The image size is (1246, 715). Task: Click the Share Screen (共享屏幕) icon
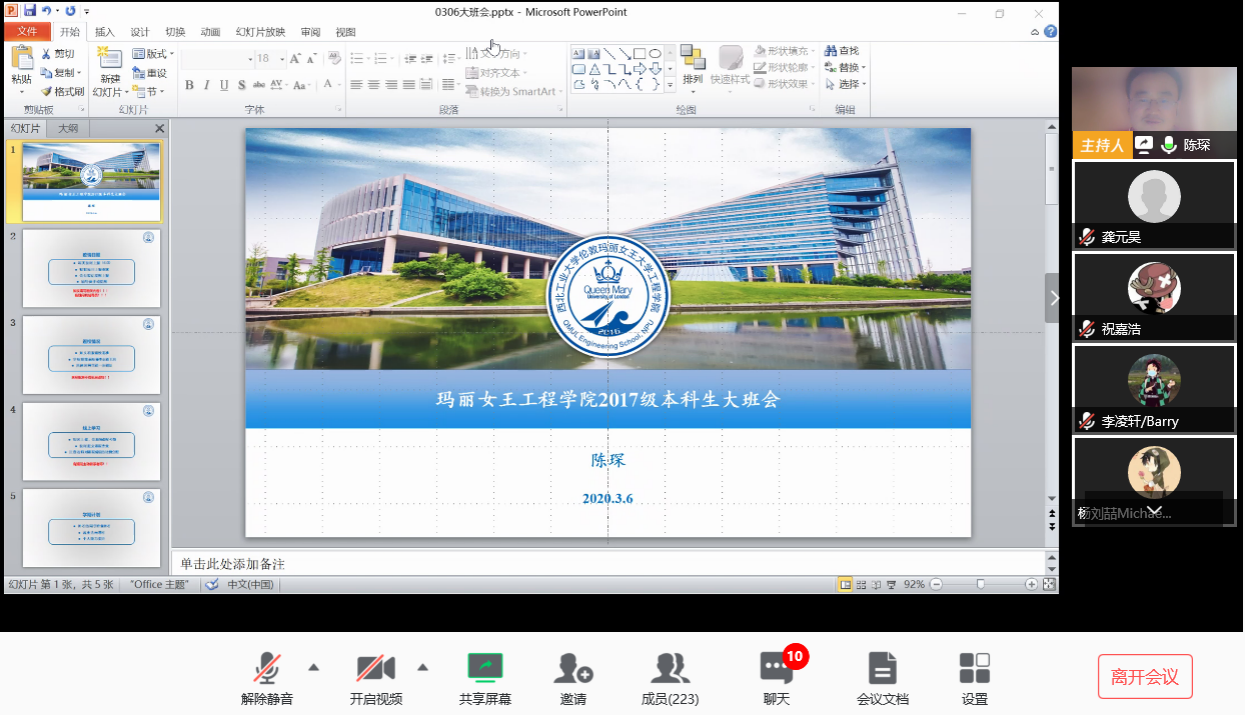pyautogui.click(x=485, y=668)
